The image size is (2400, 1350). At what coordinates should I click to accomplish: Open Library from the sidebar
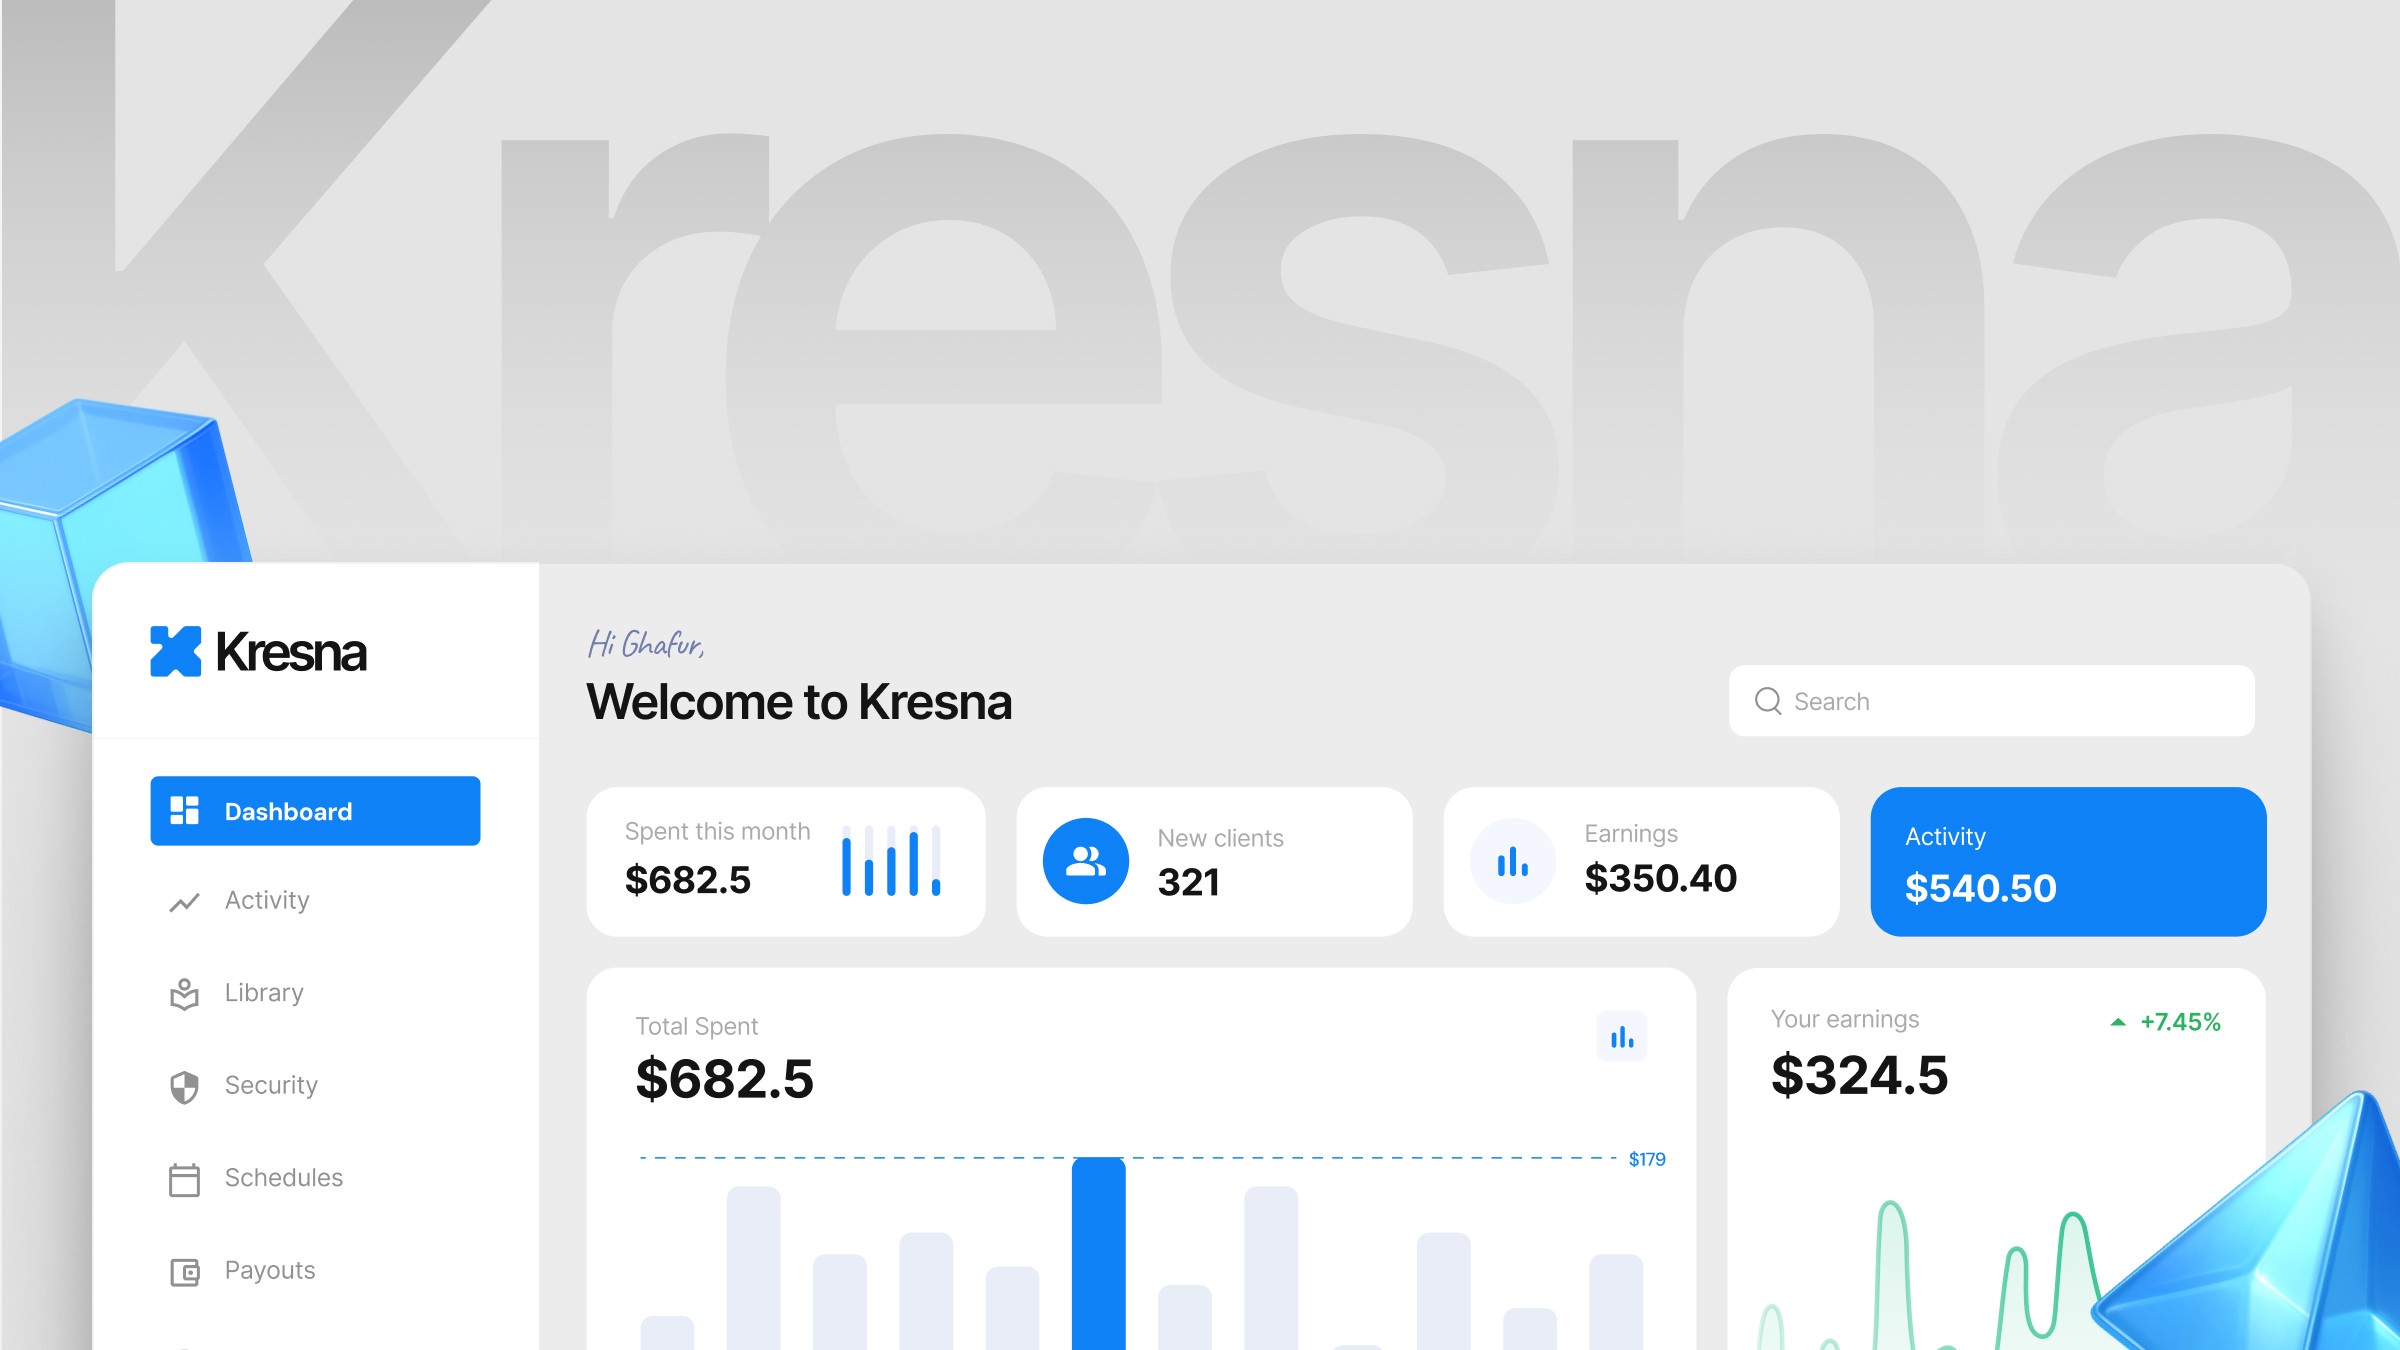click(x=264, y=993)
